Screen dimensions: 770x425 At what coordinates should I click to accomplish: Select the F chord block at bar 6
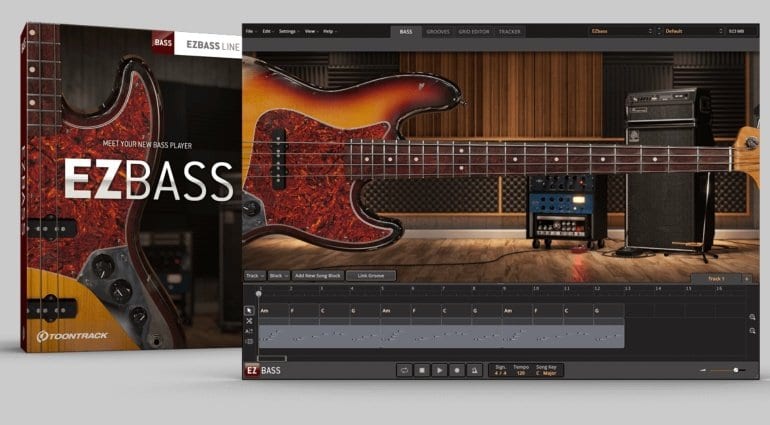pyautogui.click(x=426, y=311)
